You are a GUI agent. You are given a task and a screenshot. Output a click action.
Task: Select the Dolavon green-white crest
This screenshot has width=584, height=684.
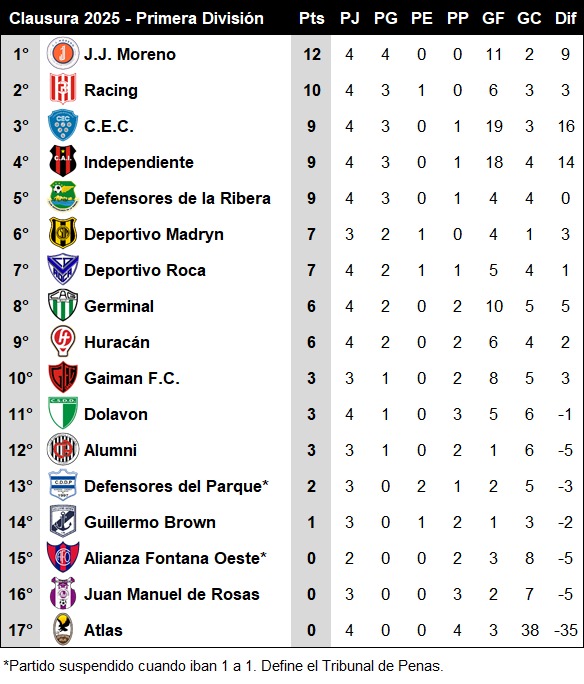tap(63, 413)
